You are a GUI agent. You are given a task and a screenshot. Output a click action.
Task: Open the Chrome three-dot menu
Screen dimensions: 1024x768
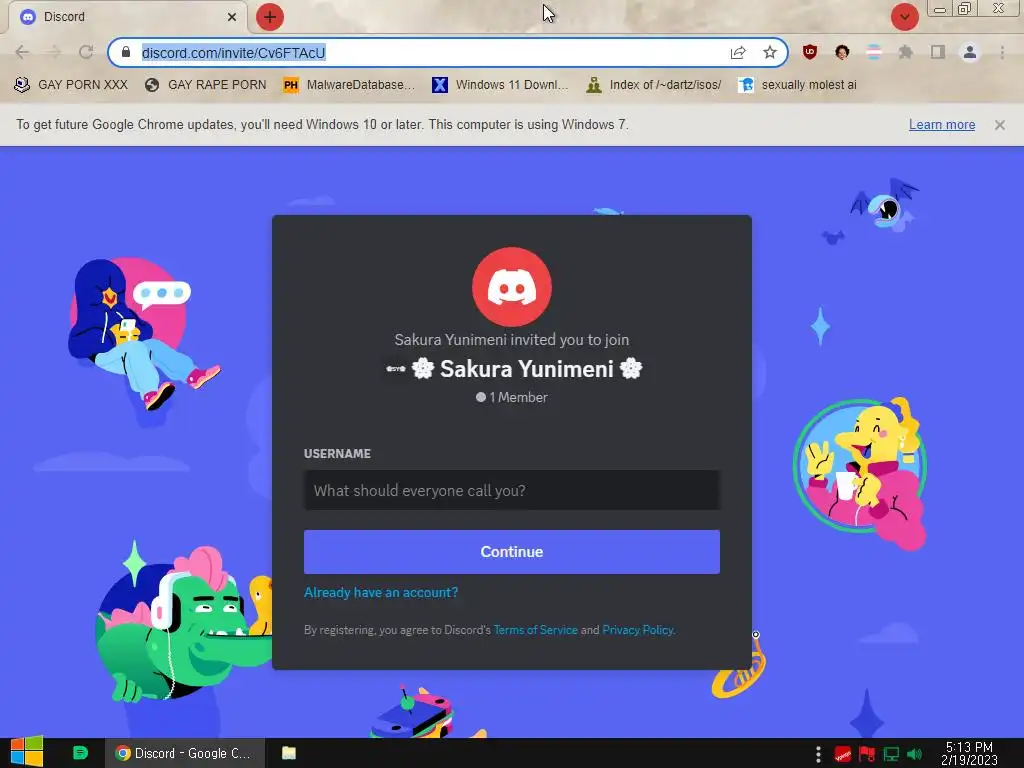[x=1002, y=52]
